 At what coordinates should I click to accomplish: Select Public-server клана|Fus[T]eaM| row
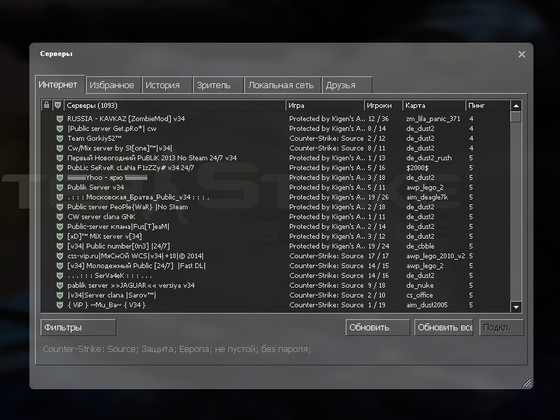click(x=275, y=227)
